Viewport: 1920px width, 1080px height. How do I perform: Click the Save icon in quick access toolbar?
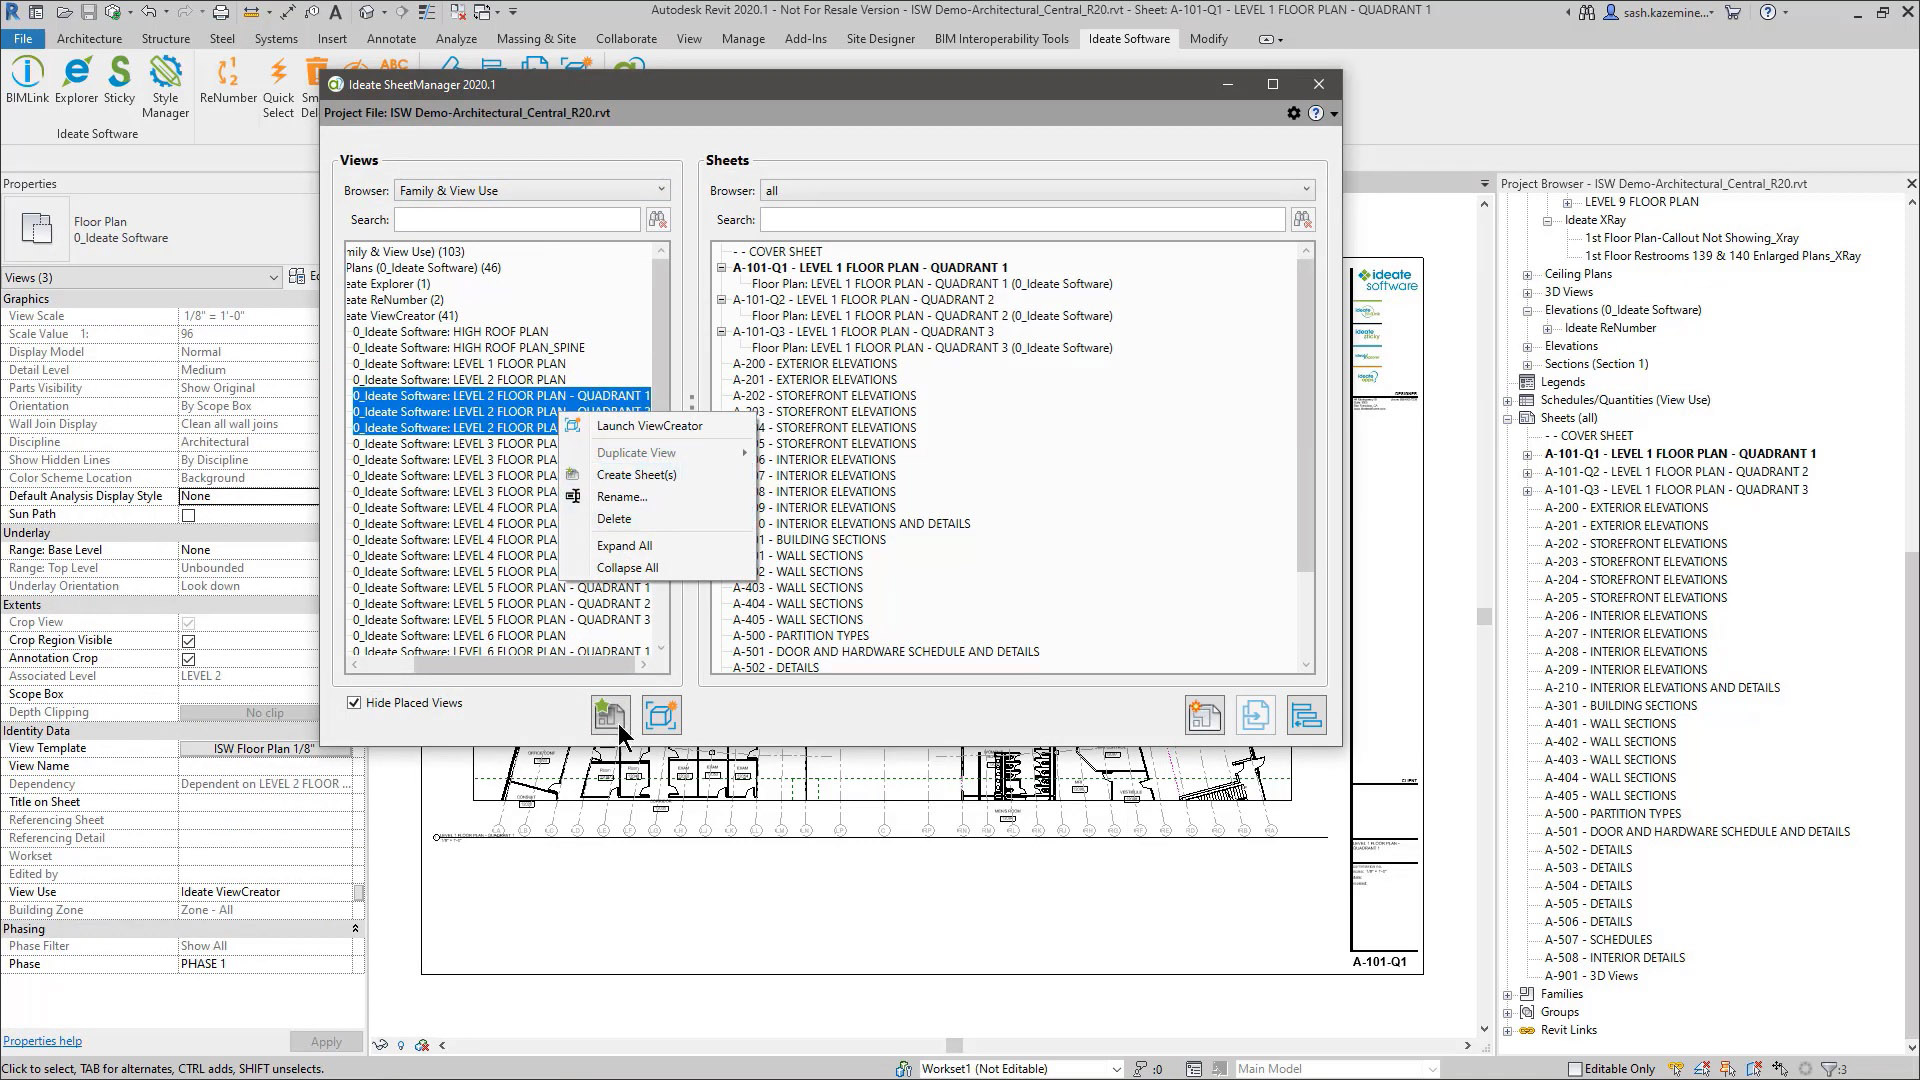click(88, 12)
